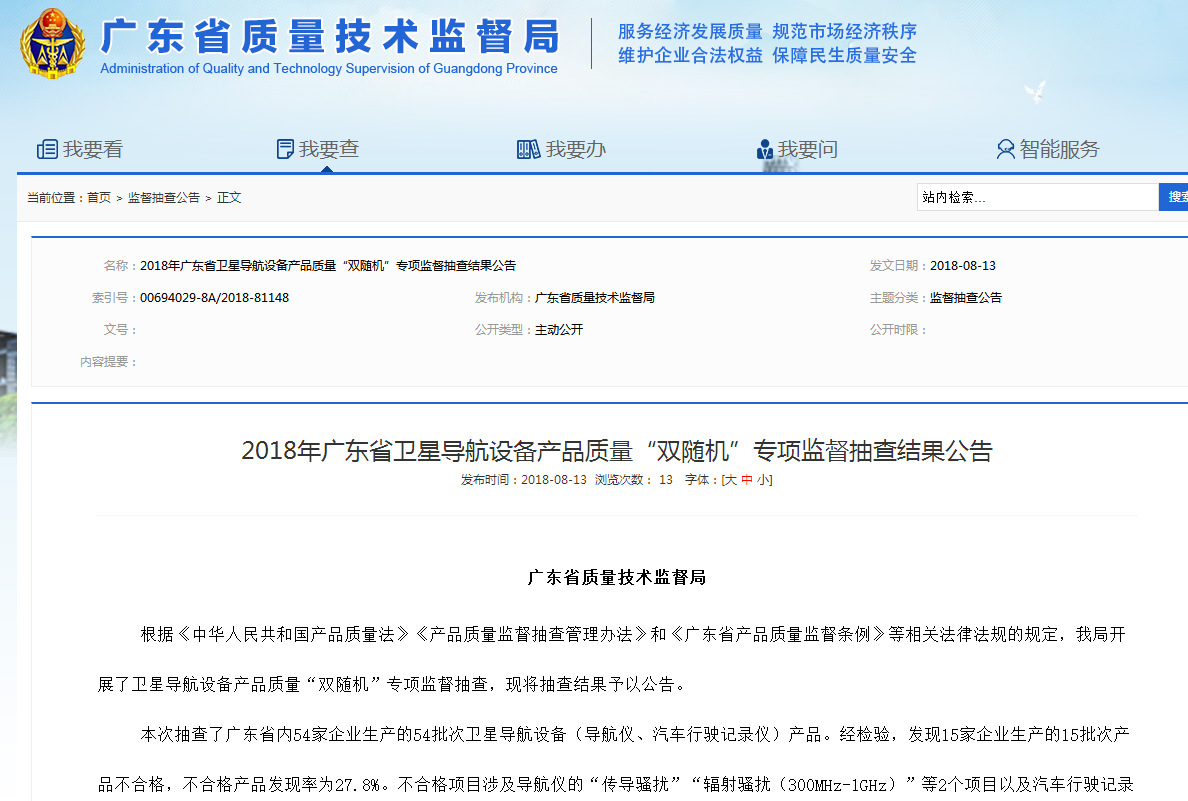This screenshot has width=1188, height=801.
Task: Click publishing agency value 广东省质量技术监督局
Action: [595, 298]
